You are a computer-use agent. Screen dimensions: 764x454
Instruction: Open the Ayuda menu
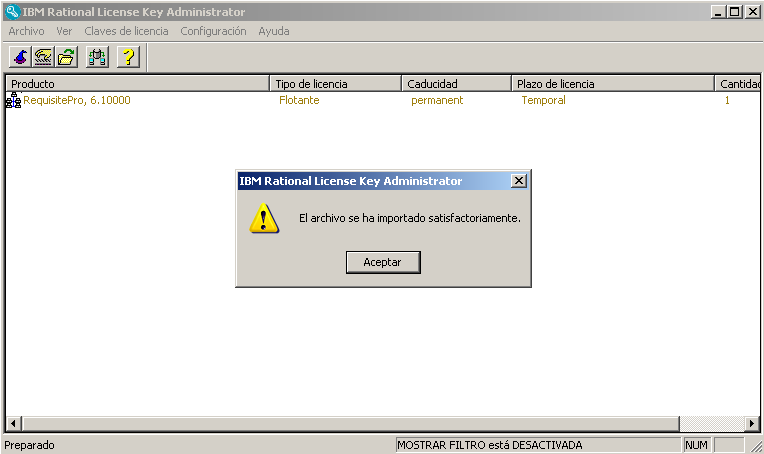coord(274,31)
